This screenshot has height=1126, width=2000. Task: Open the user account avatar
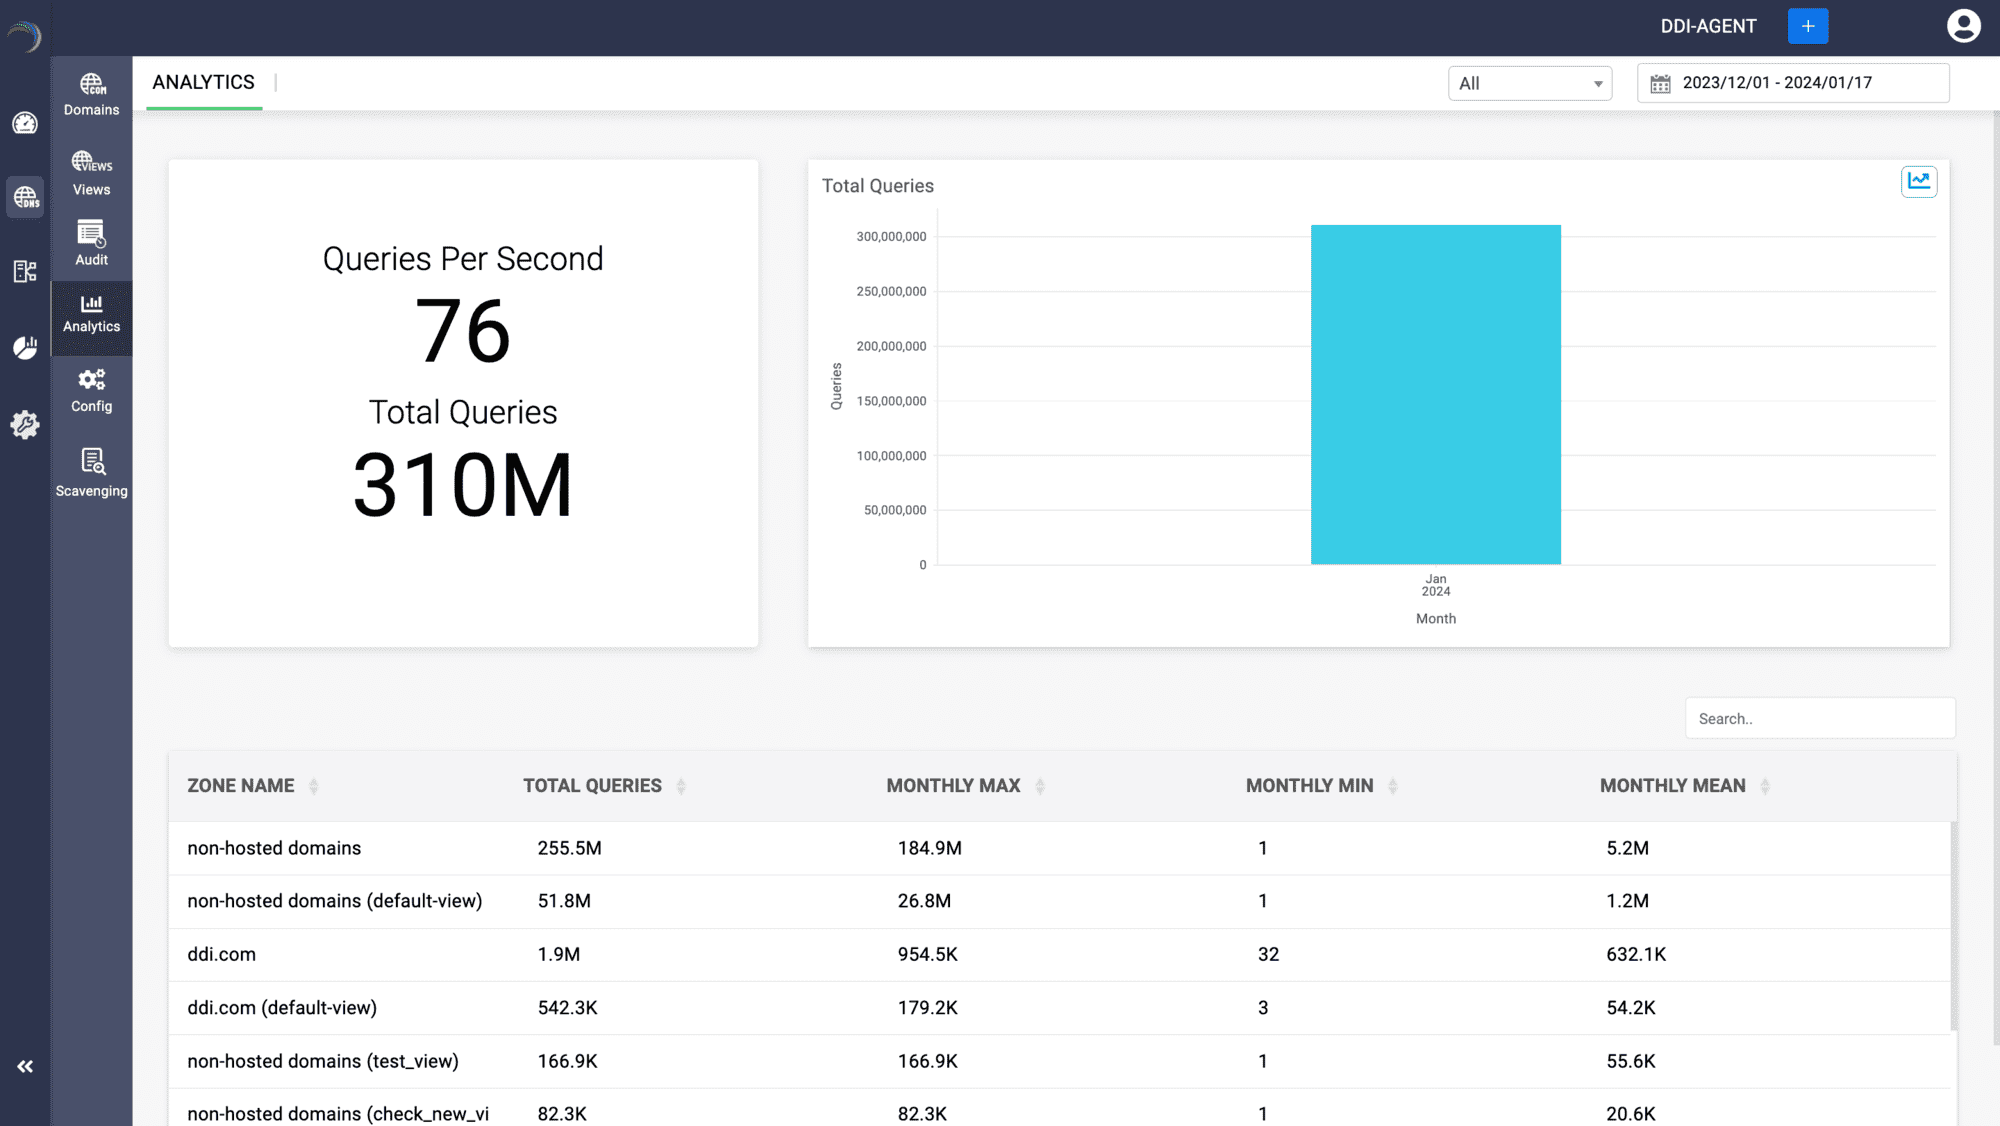(x=1963, y=25)
